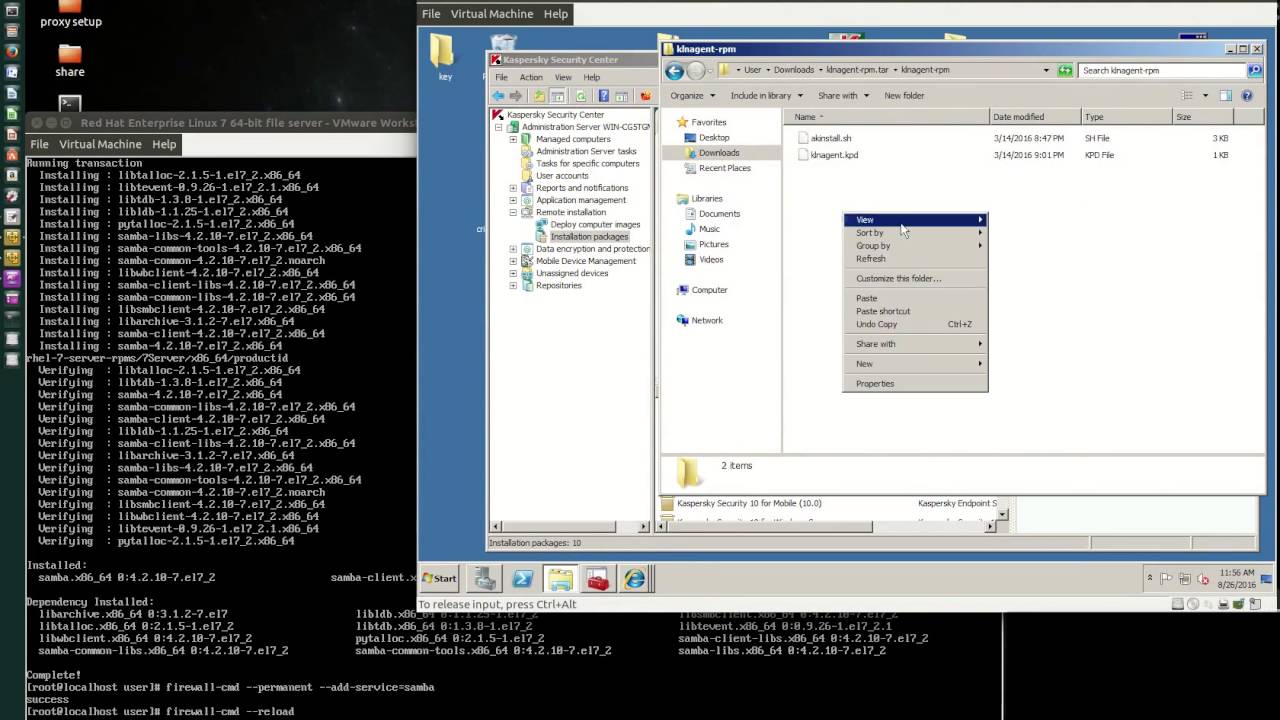Open the Include in library dropdown
The image size is (1280, 720).
(766, 96)
